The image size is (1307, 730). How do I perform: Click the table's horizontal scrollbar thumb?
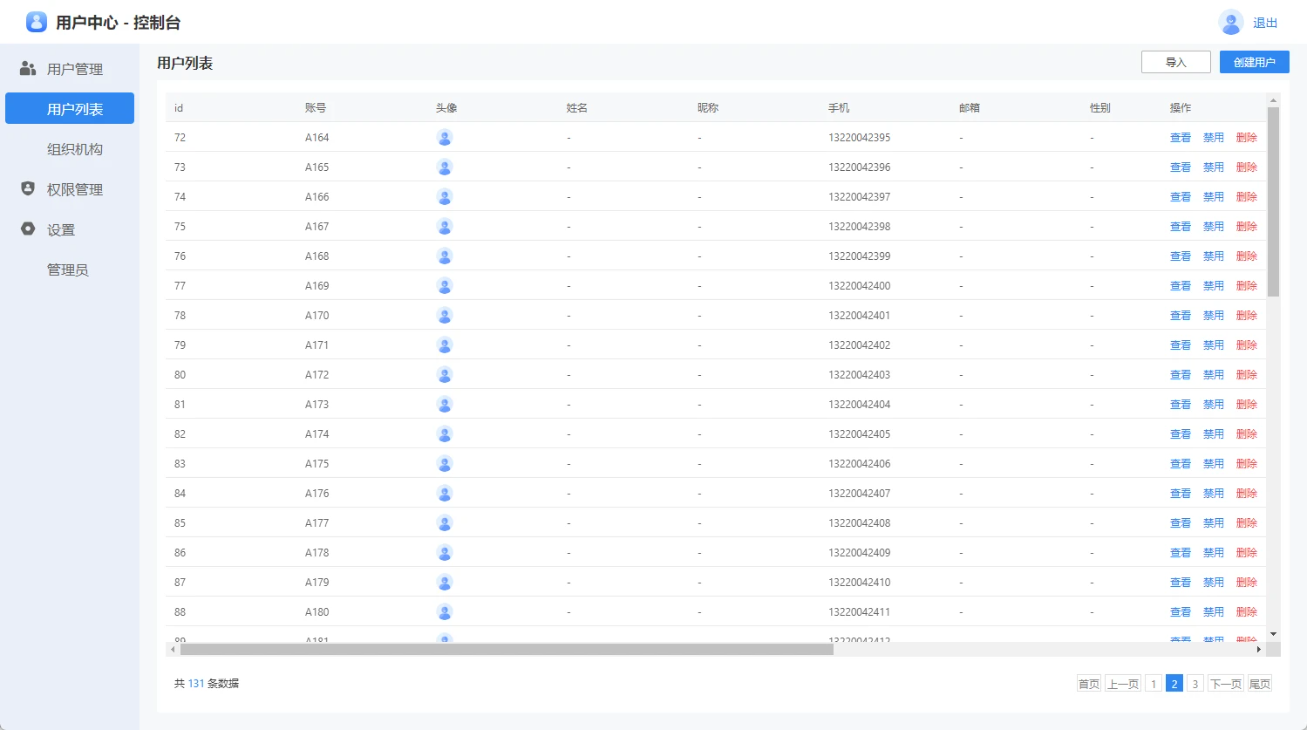click(x=506, y=649)
